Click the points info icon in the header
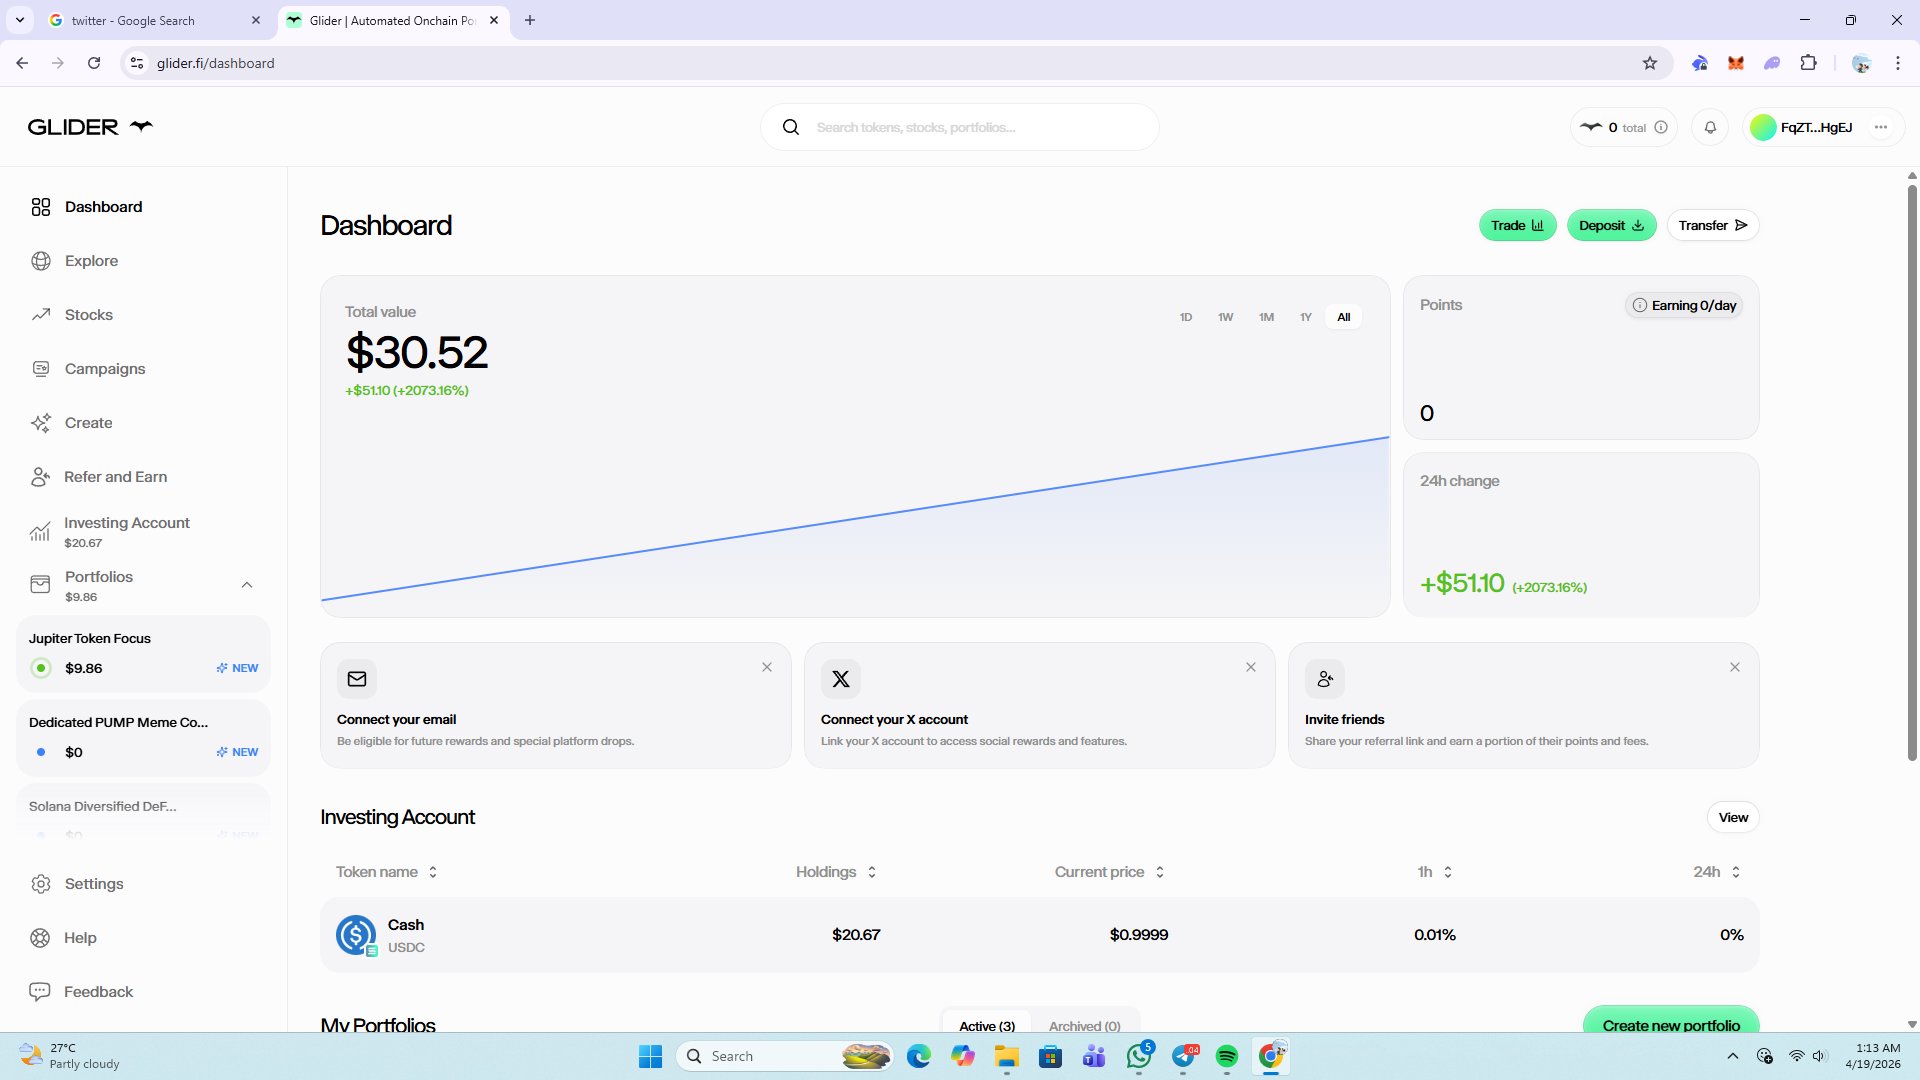This screenshot has width=1920, height=1080. click(1661, 127)
